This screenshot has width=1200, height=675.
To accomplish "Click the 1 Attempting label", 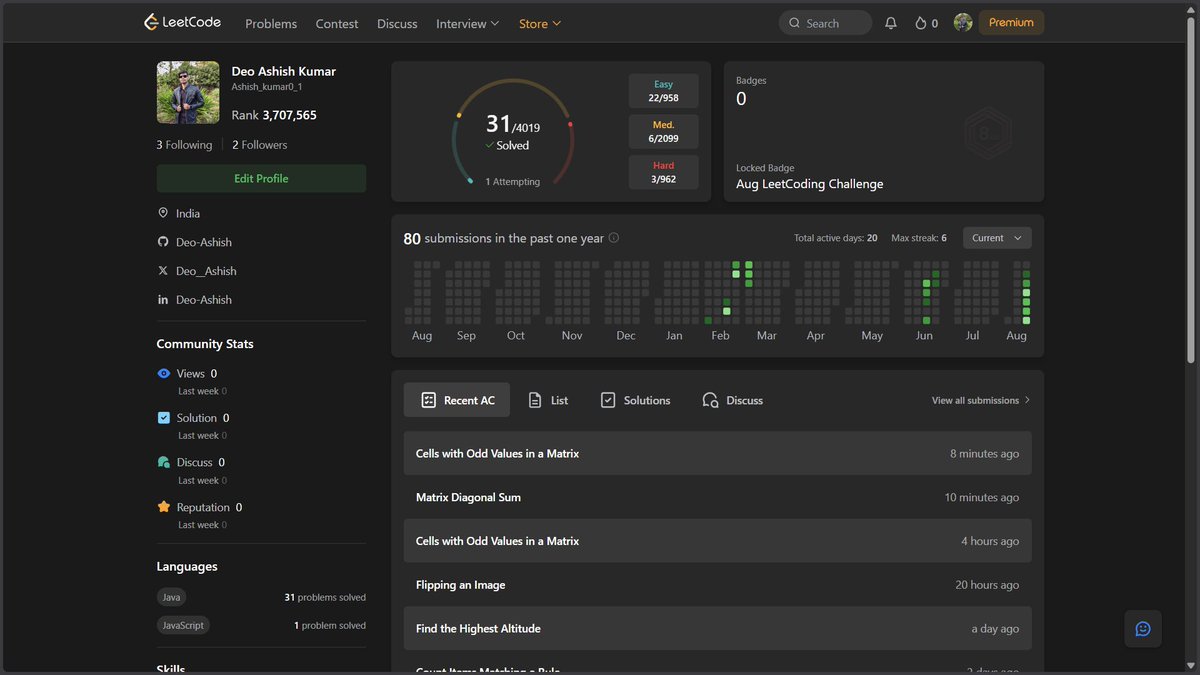I will [513, 182].
